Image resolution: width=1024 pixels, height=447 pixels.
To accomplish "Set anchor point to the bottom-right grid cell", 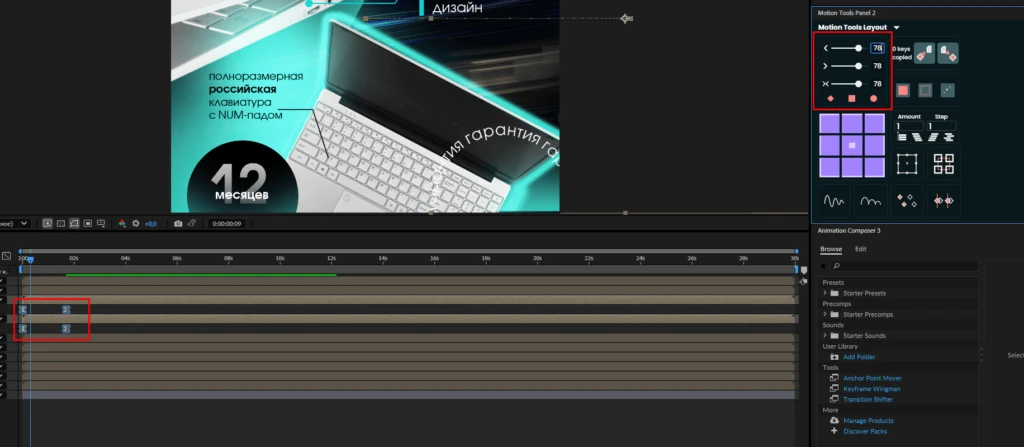I will pos(874,167).
